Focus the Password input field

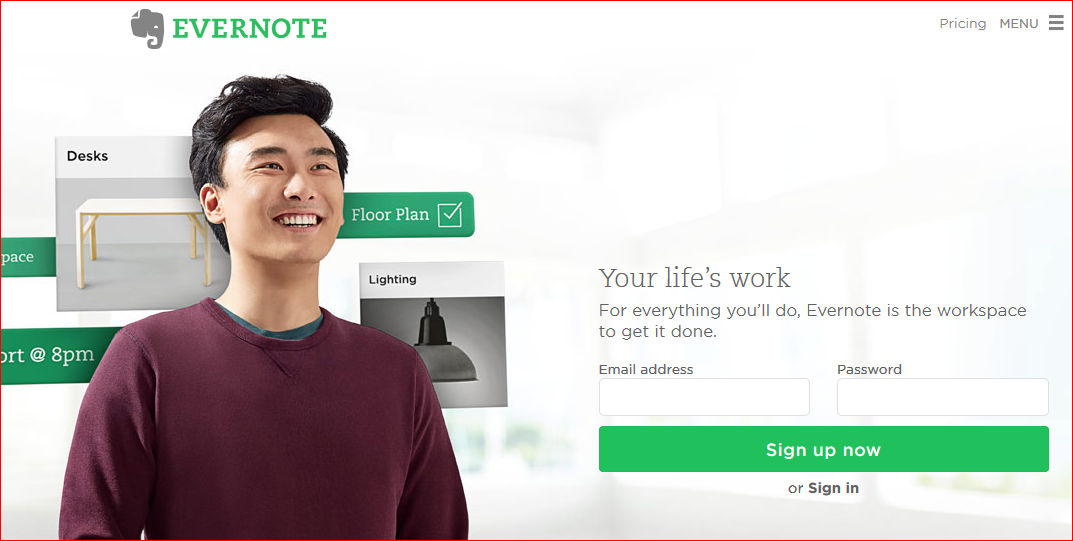pyautogui.click(x=942, y=397)
